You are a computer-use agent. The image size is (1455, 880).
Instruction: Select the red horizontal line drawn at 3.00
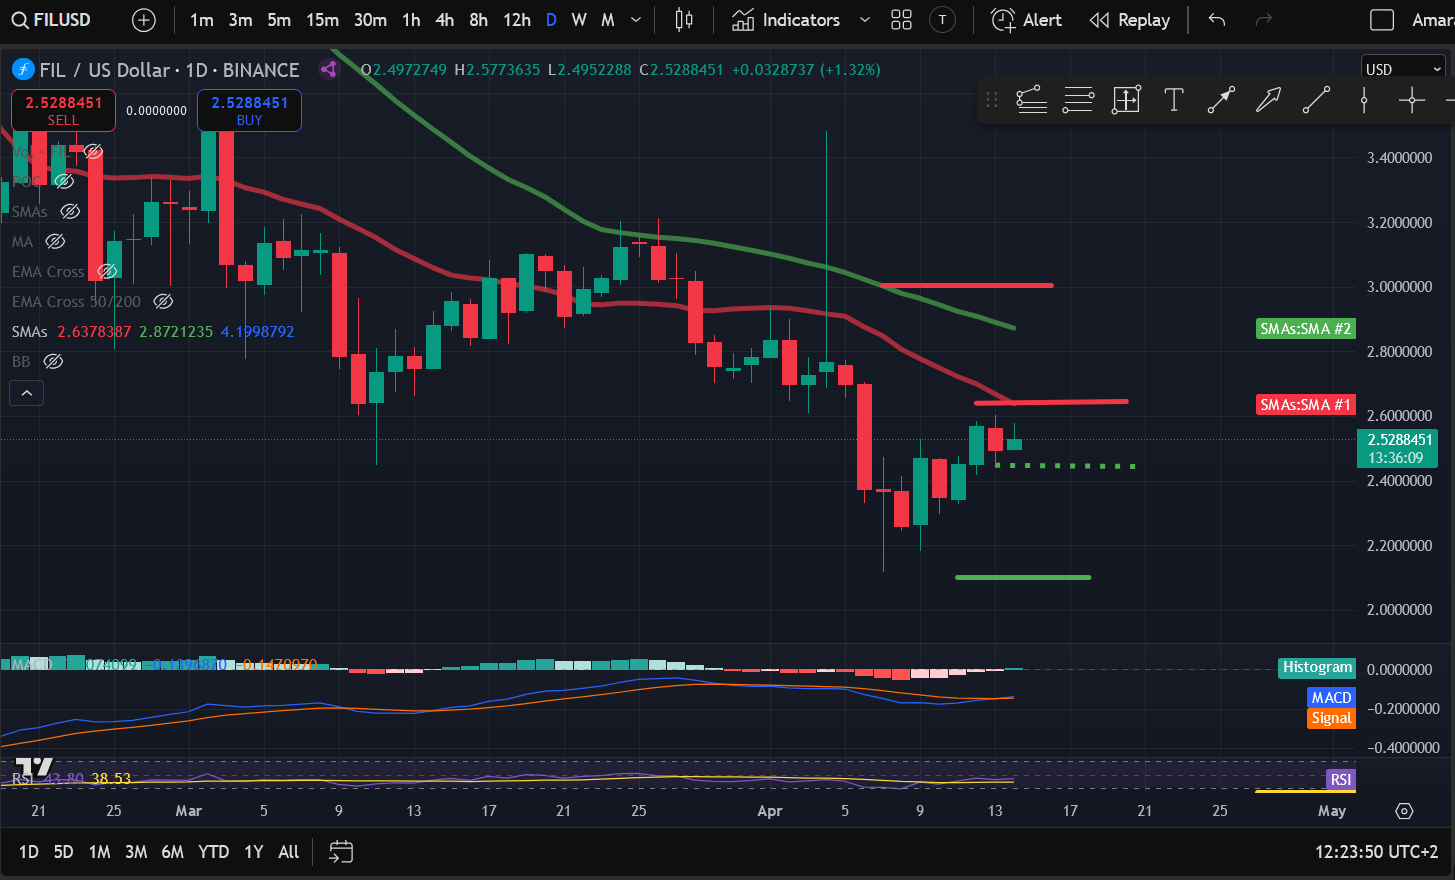coord(966,285)
